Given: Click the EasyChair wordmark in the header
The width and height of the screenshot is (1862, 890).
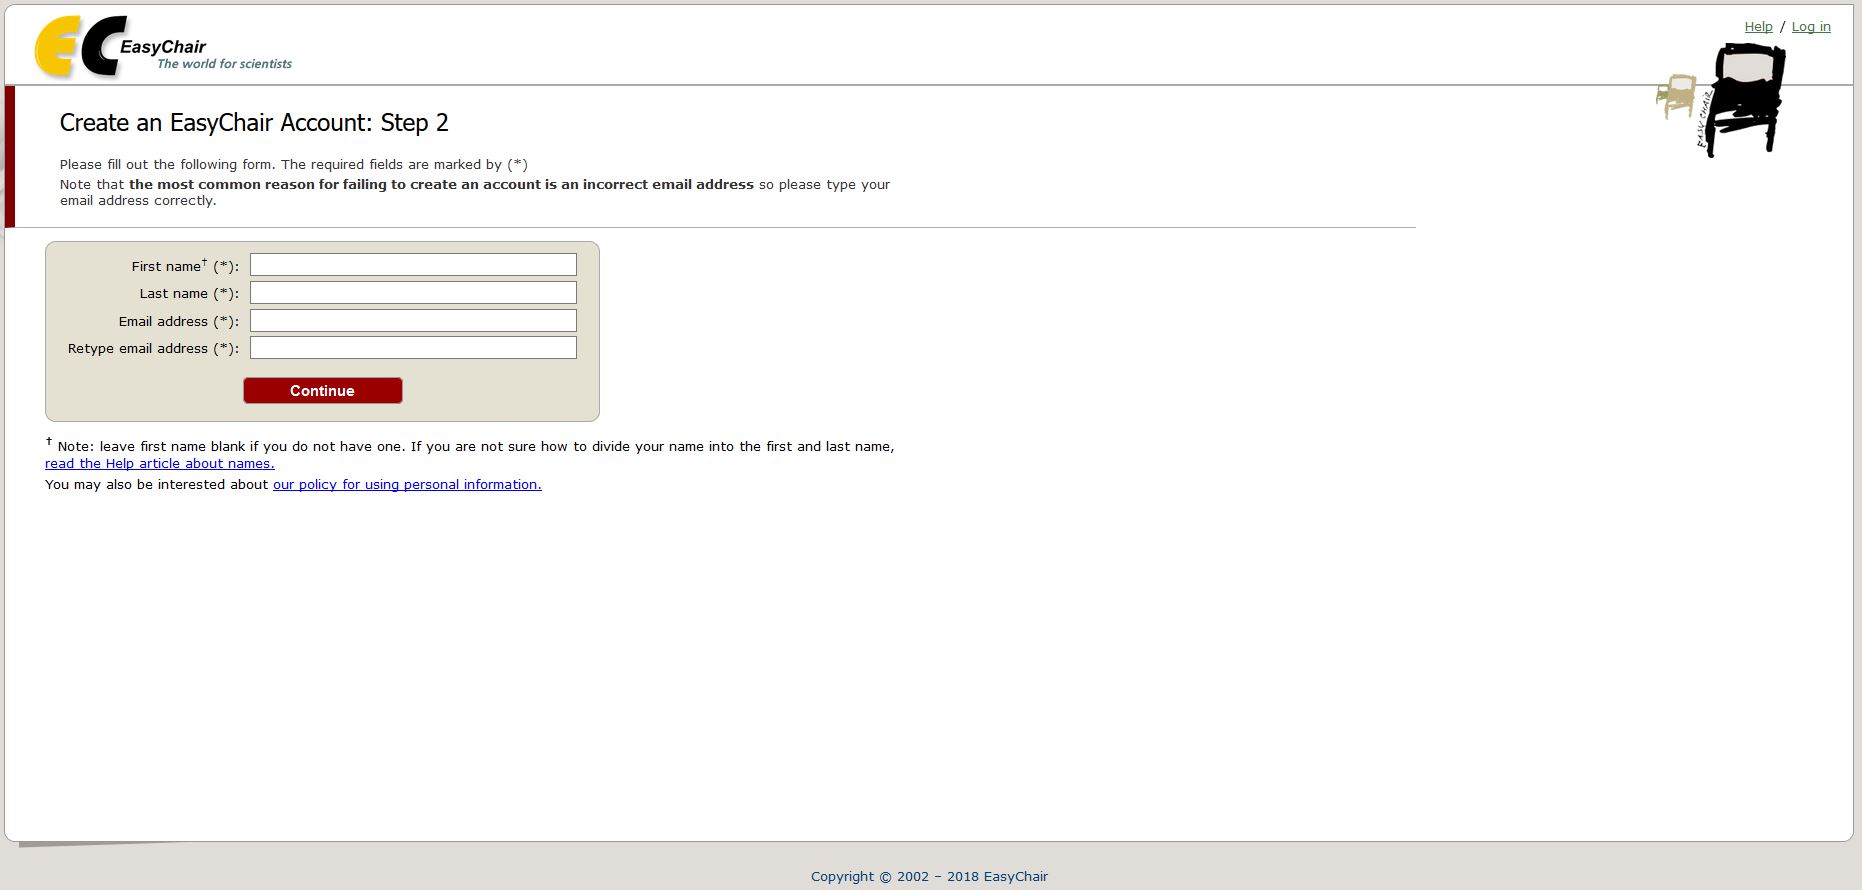Looking at the screenshot, I should click(163, 47).
